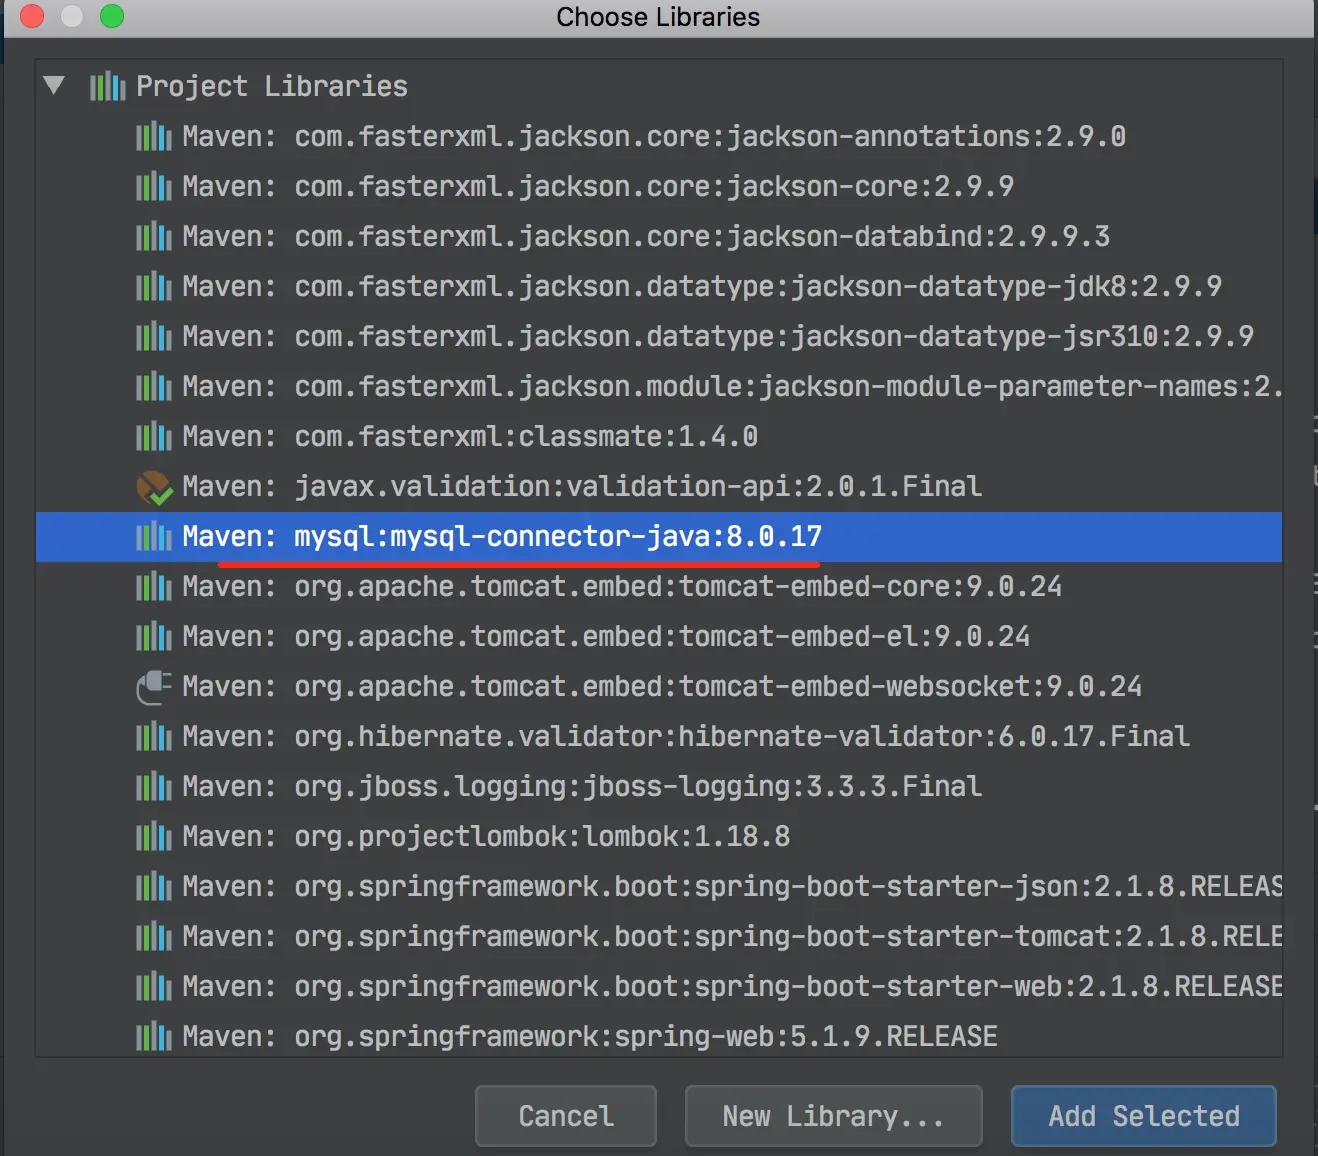Screen dimensions: 1318x1156
Task: Select Maven: tomcat-embed-el:9.0.24 library
Action: pyautogui.click(x=659, y=636)
